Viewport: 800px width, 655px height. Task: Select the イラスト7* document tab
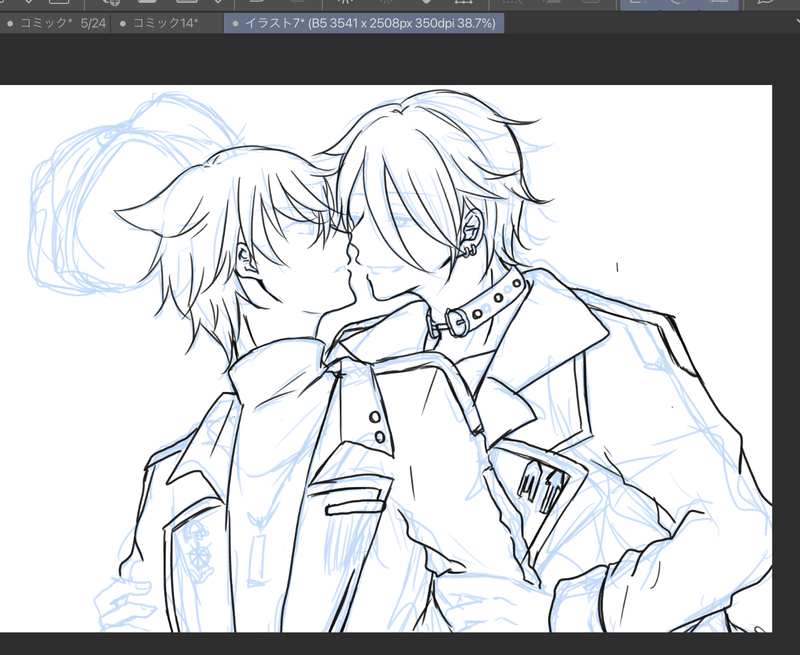(364, 23)
